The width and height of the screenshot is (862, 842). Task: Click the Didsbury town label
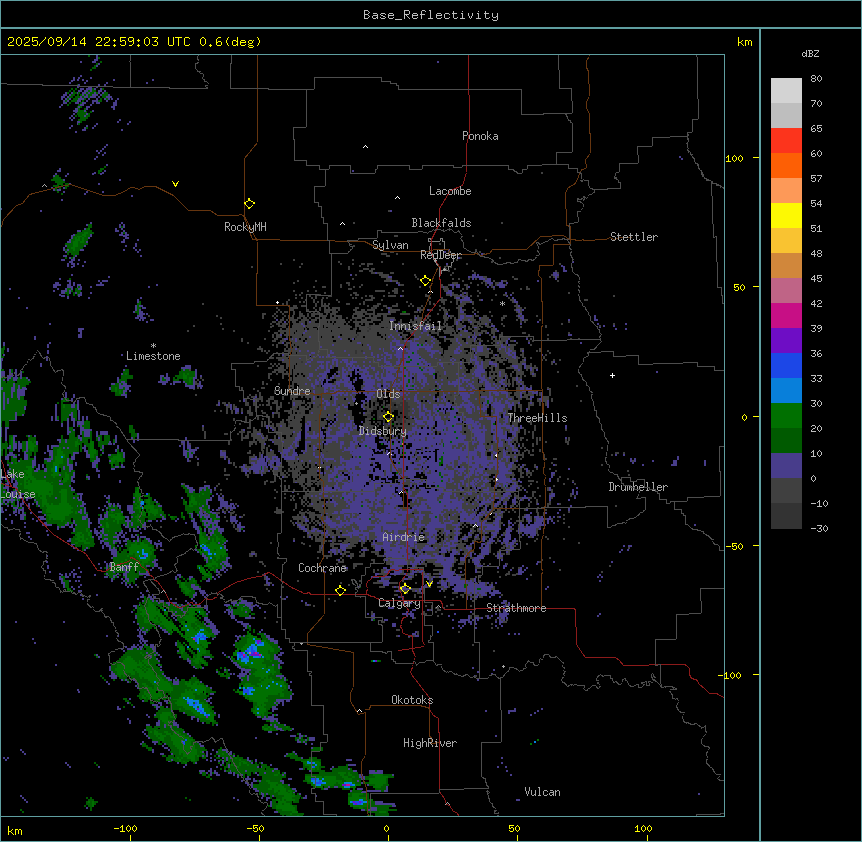(x=383, y=431)
